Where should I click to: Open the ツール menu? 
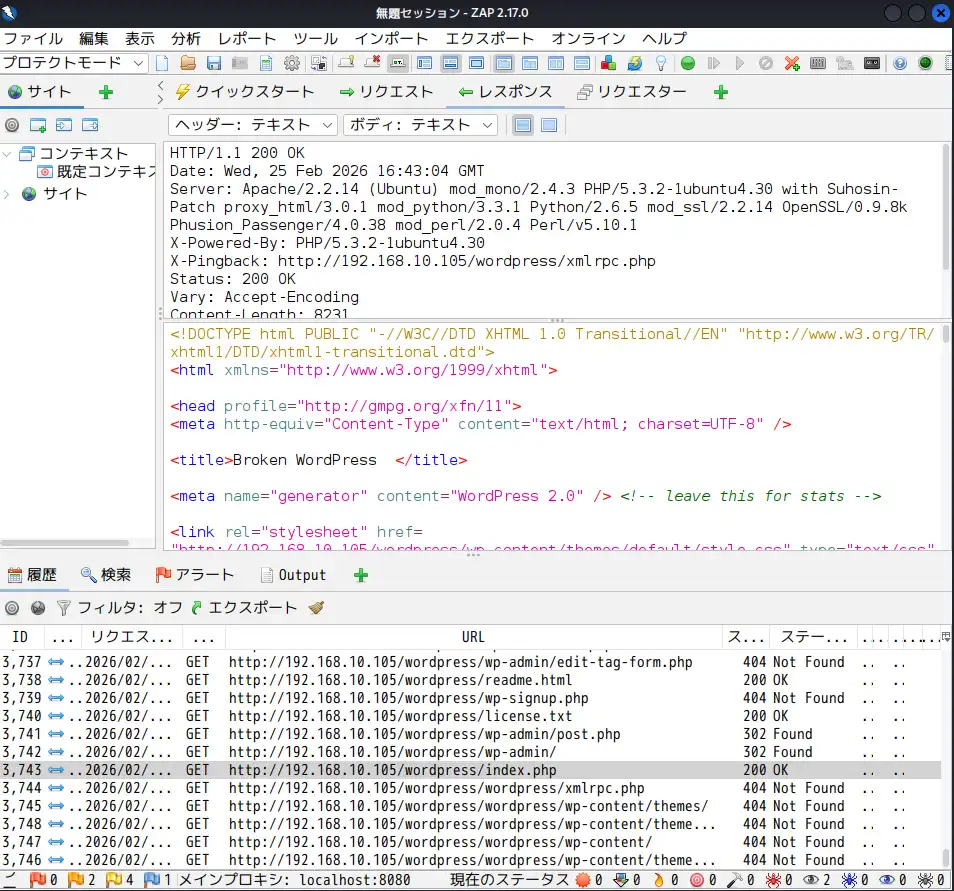point(315,38)
